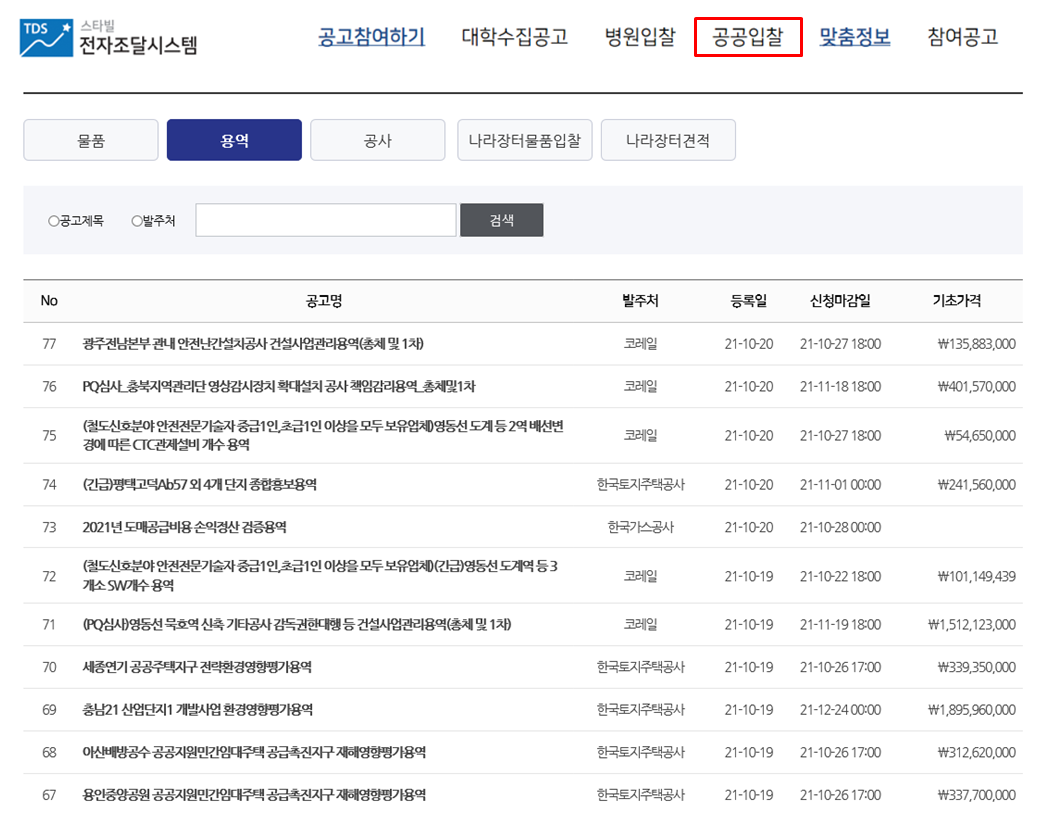Switch to the 물품 tab
Viewport: 1048px width, 831px height.
point(91,140)
